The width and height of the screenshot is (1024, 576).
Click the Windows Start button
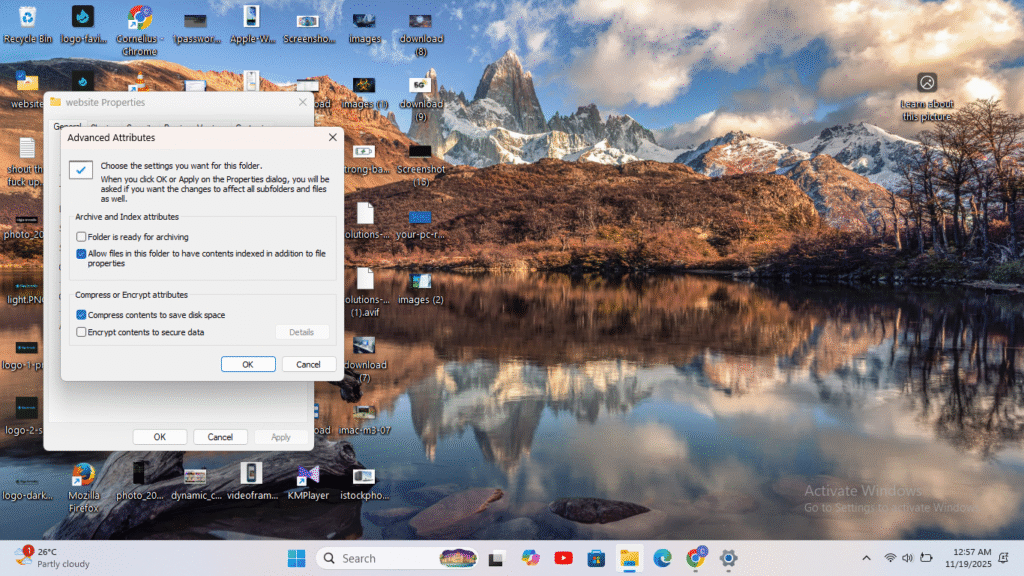(x=297, y=558)
